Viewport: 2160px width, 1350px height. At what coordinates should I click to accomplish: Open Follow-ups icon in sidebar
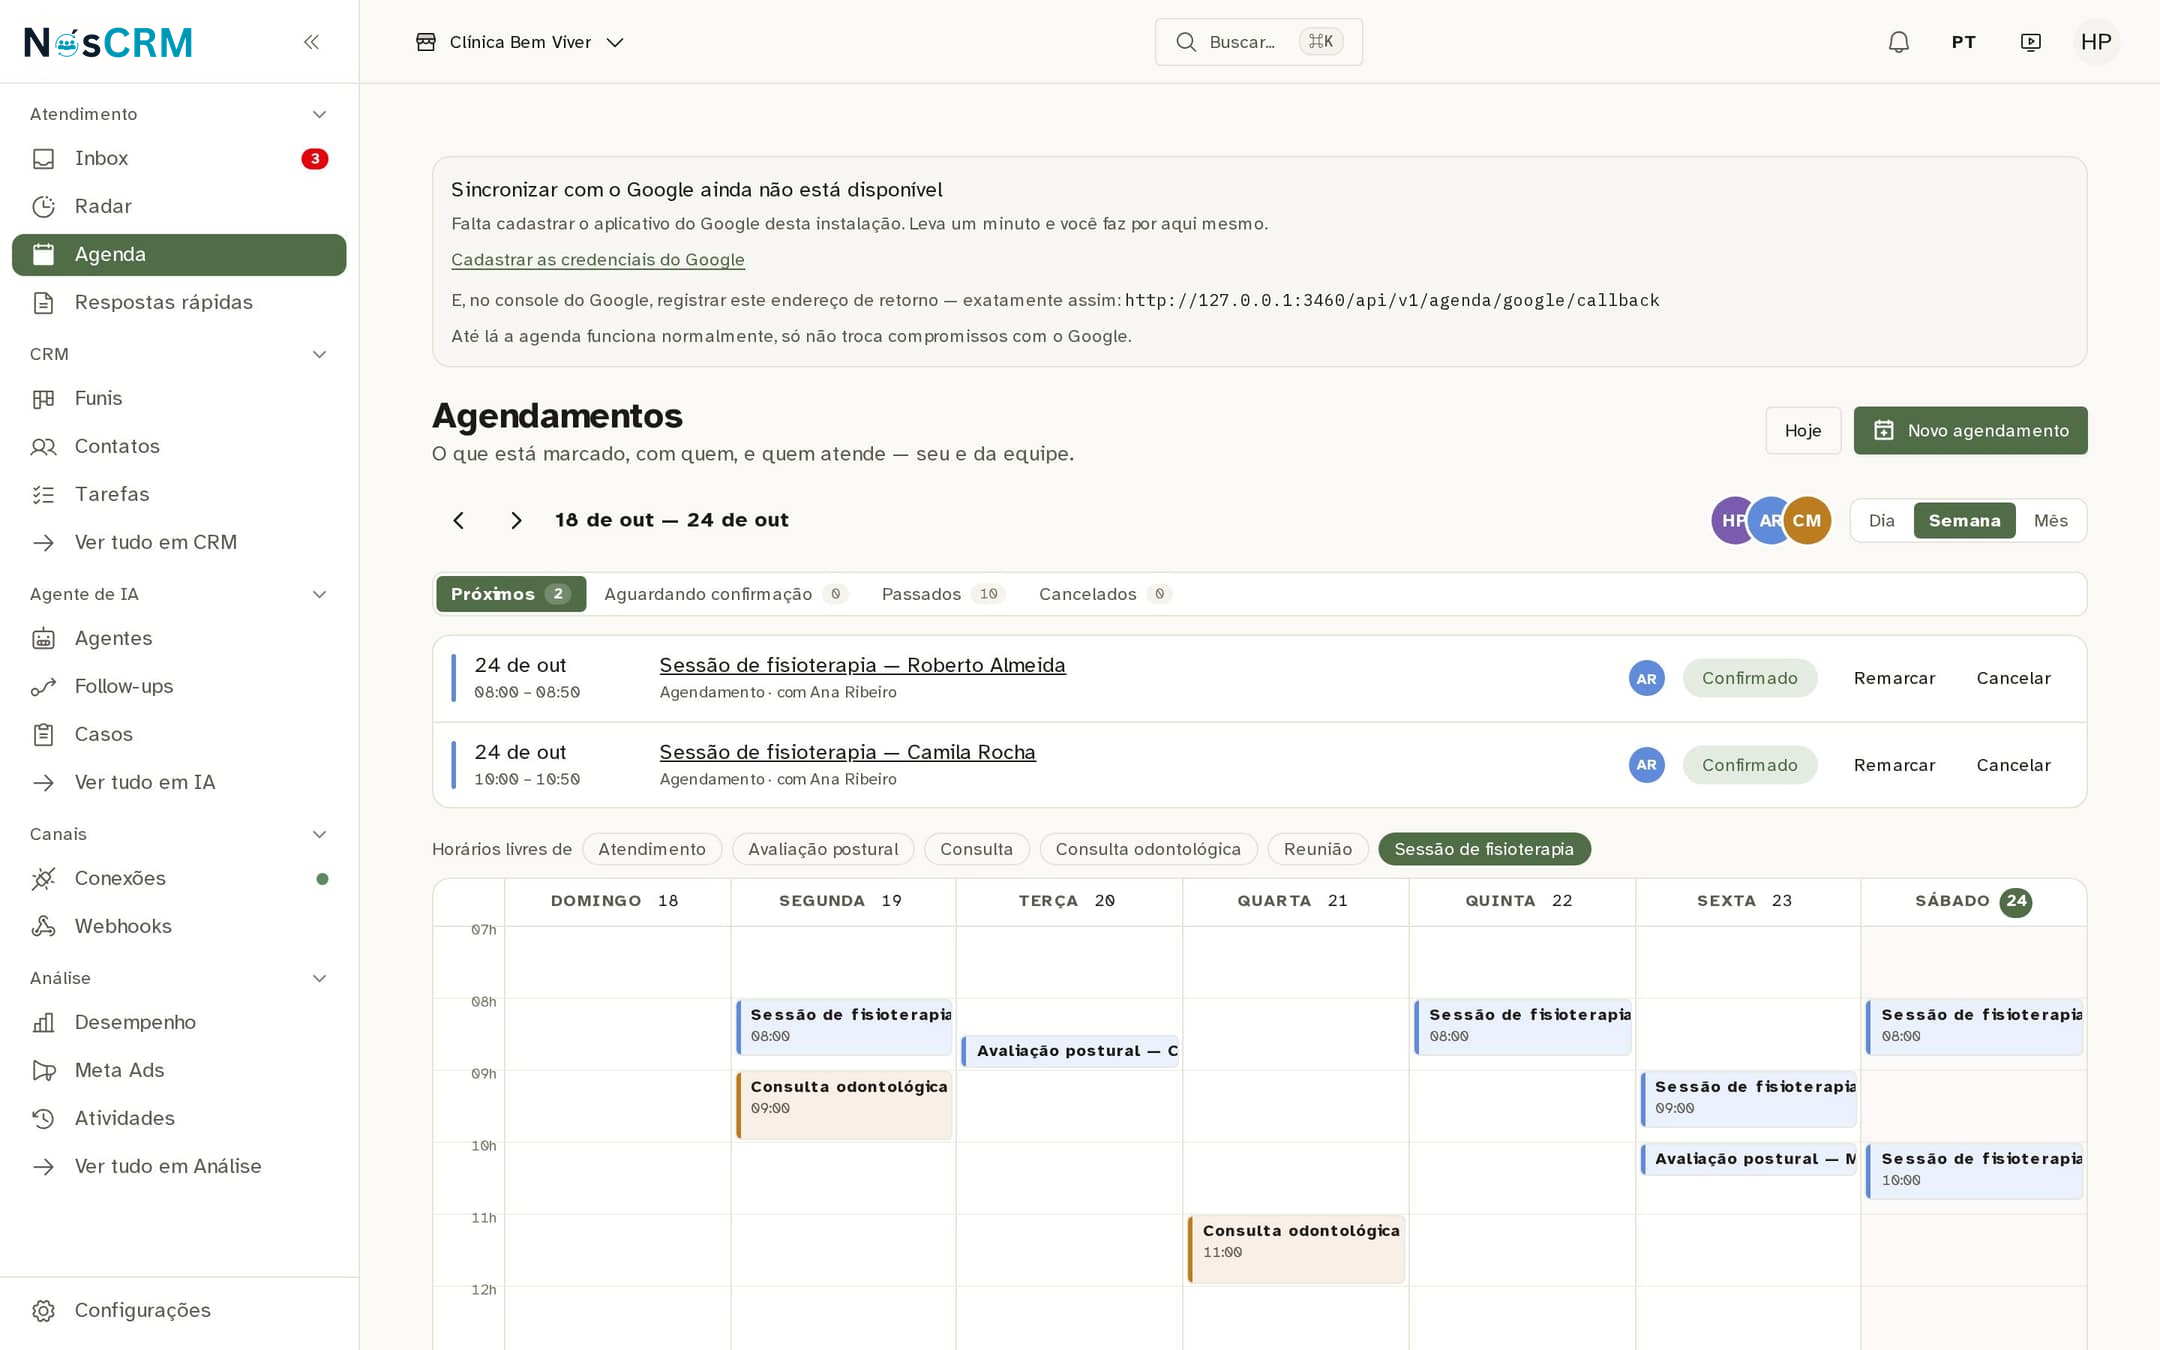click(43, 687)
